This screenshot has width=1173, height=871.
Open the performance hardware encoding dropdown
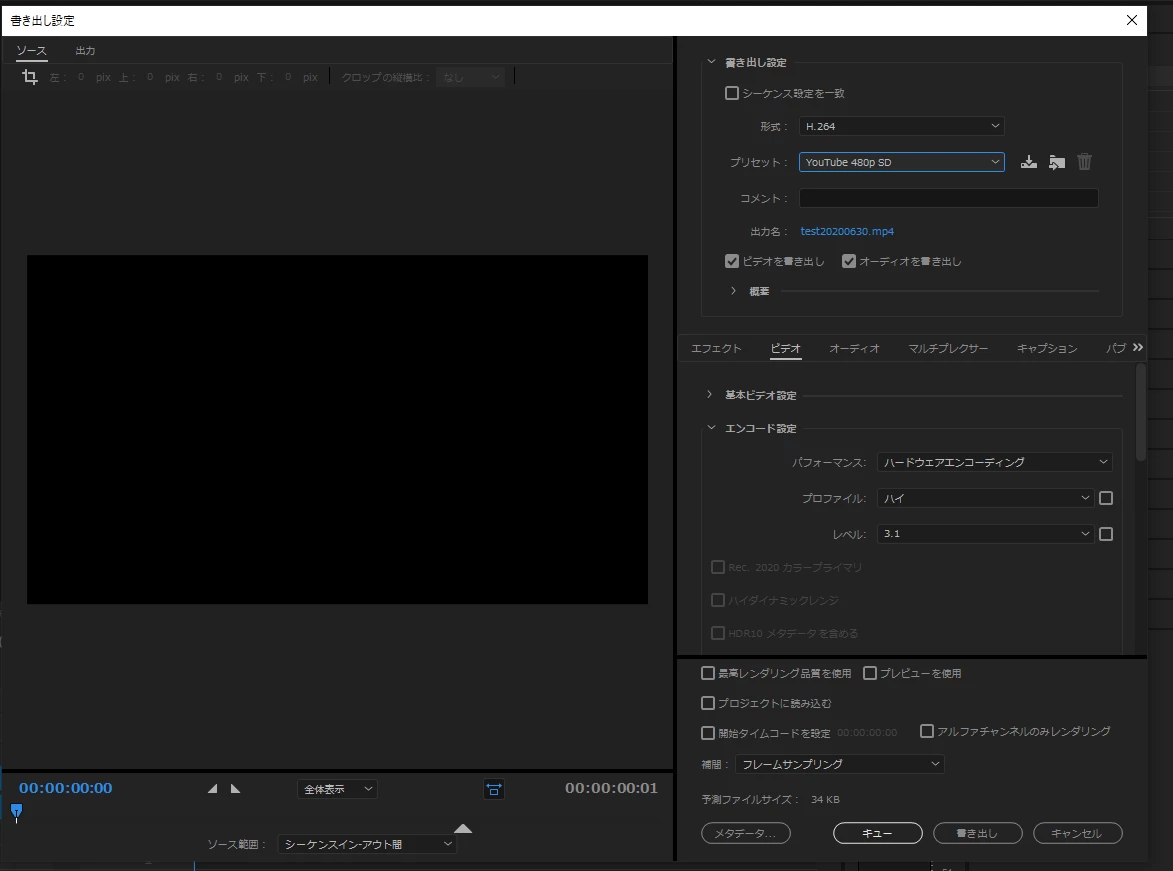[x=994, y=462]
